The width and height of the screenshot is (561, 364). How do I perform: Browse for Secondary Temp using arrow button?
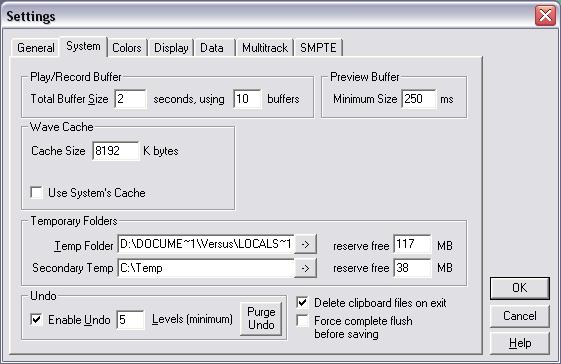[305, 268]
